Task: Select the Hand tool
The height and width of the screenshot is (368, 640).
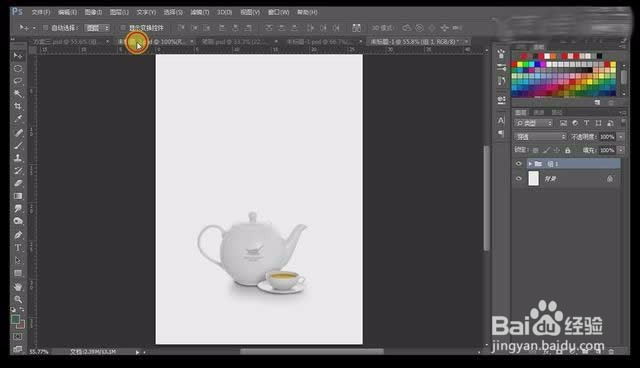Action: coord(18,287)
